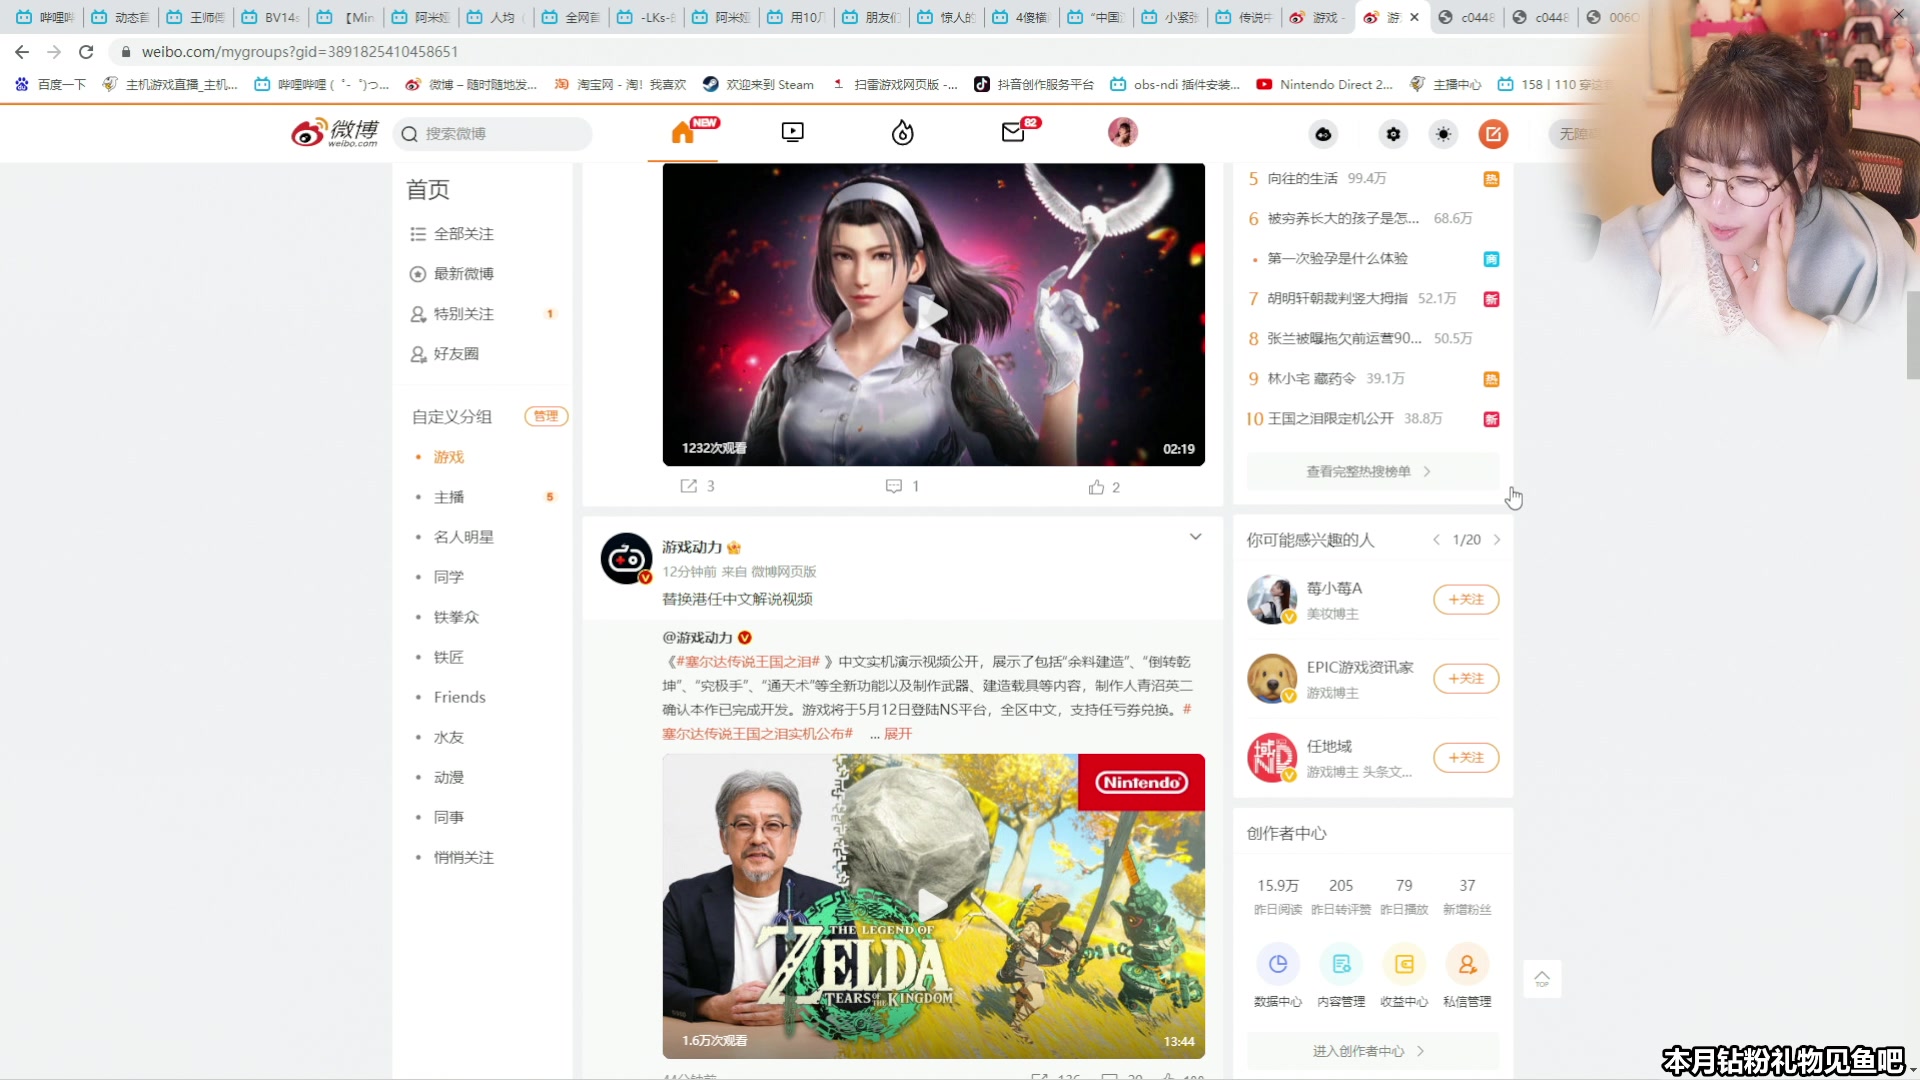Click browser back arrow

[22, 51]
